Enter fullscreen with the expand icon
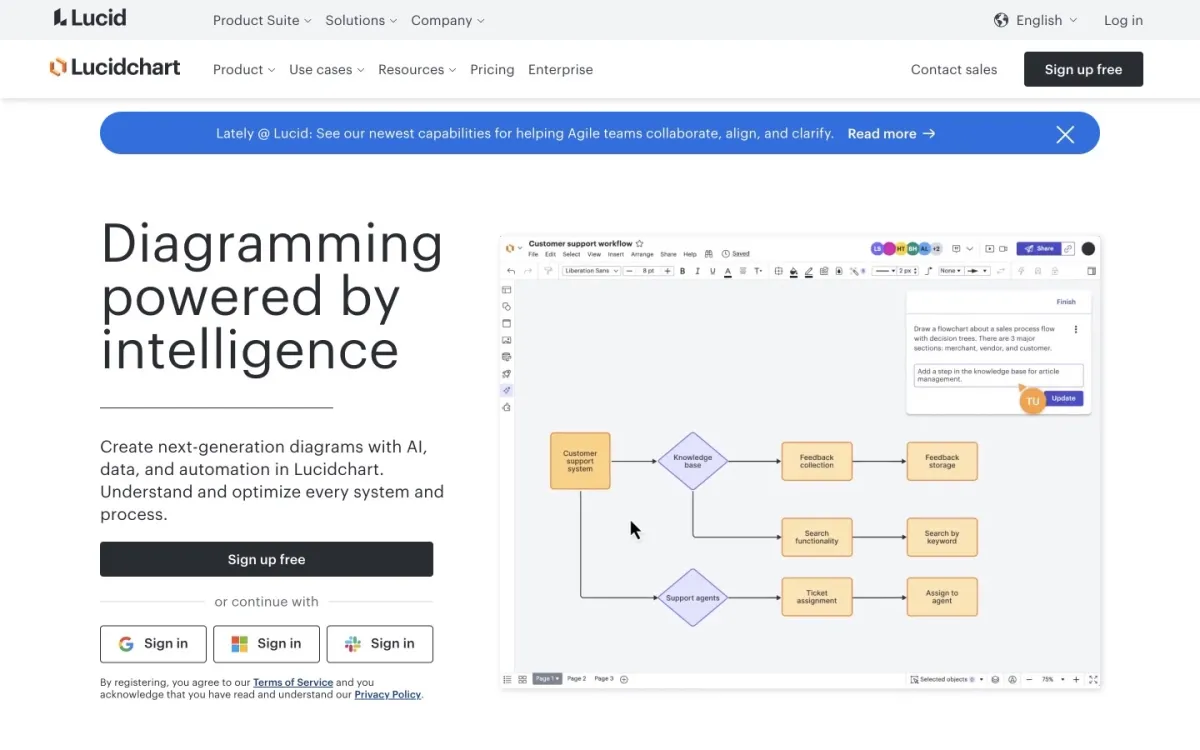Image resolution: width=1200 pixels, height=750 pixels. coord(1092,679)
